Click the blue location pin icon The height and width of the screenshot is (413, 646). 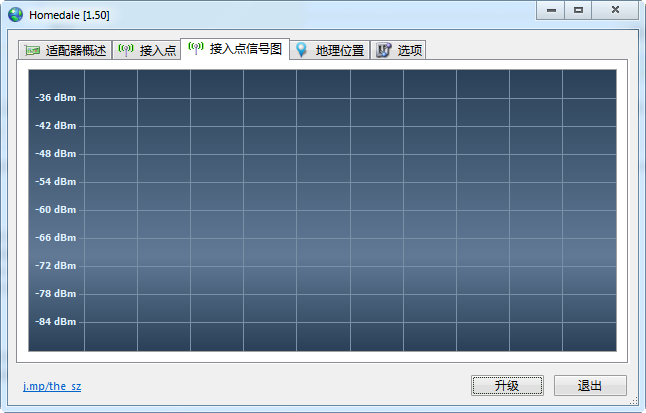(x=301, y=50)
